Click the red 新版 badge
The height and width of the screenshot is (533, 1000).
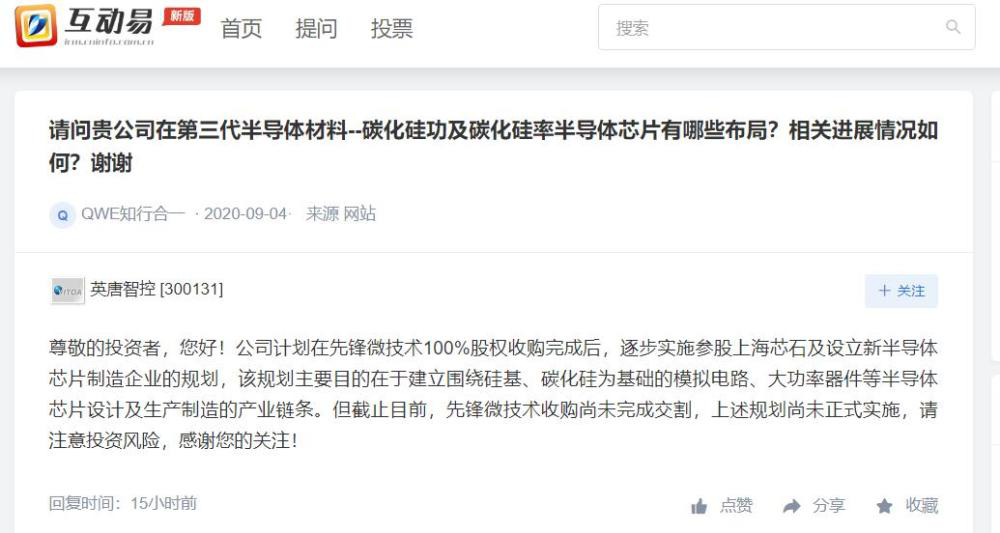[x=182, y=16]
